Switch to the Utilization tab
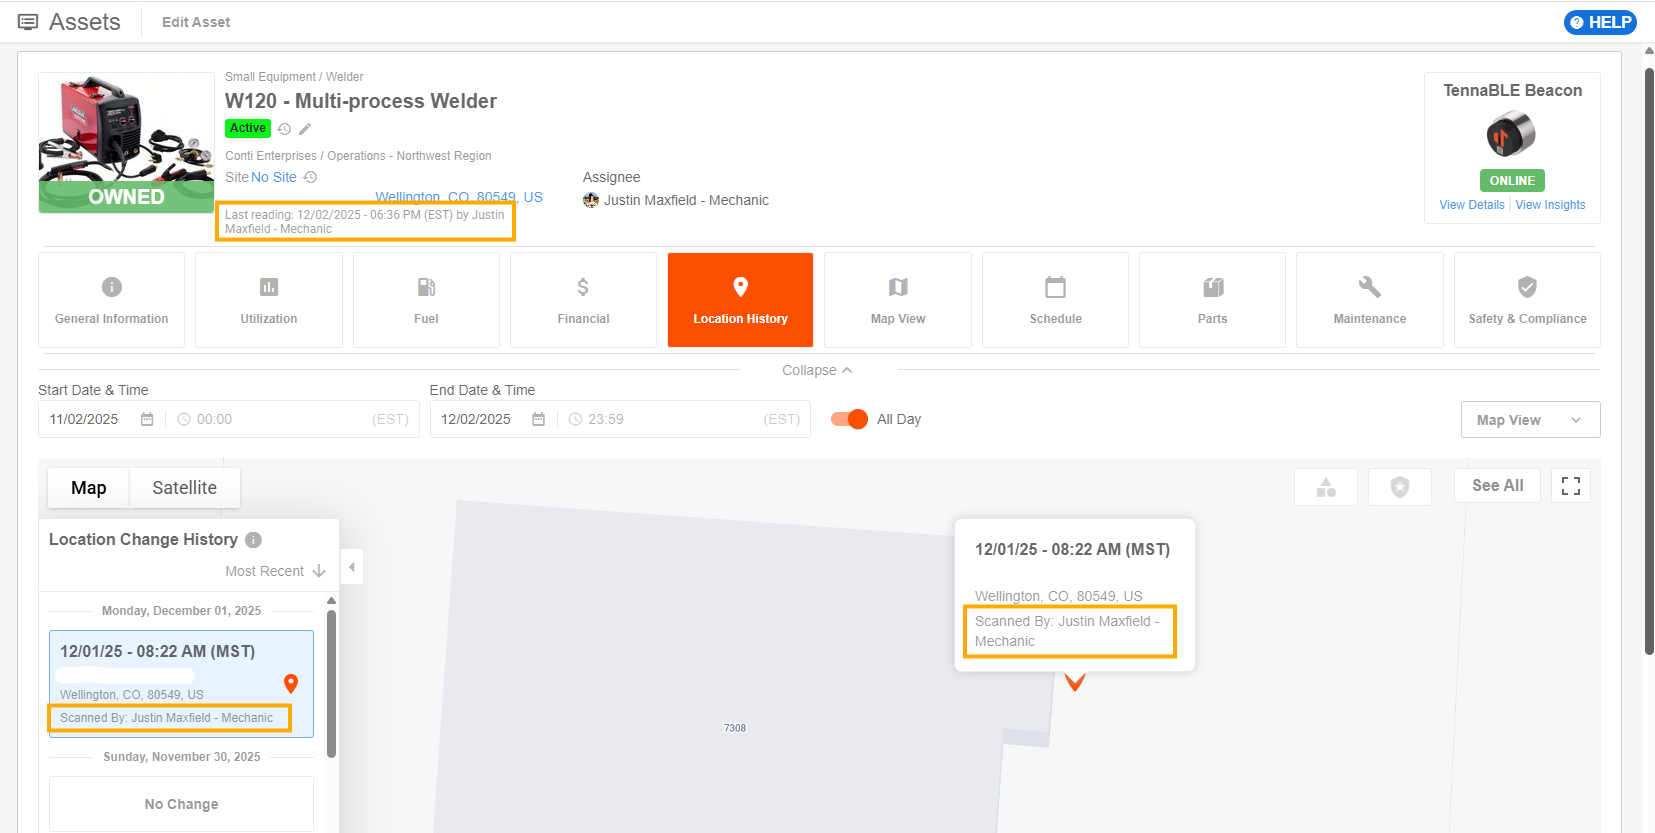Screen dimensions: 1655x833 click(x=269, y=300)
